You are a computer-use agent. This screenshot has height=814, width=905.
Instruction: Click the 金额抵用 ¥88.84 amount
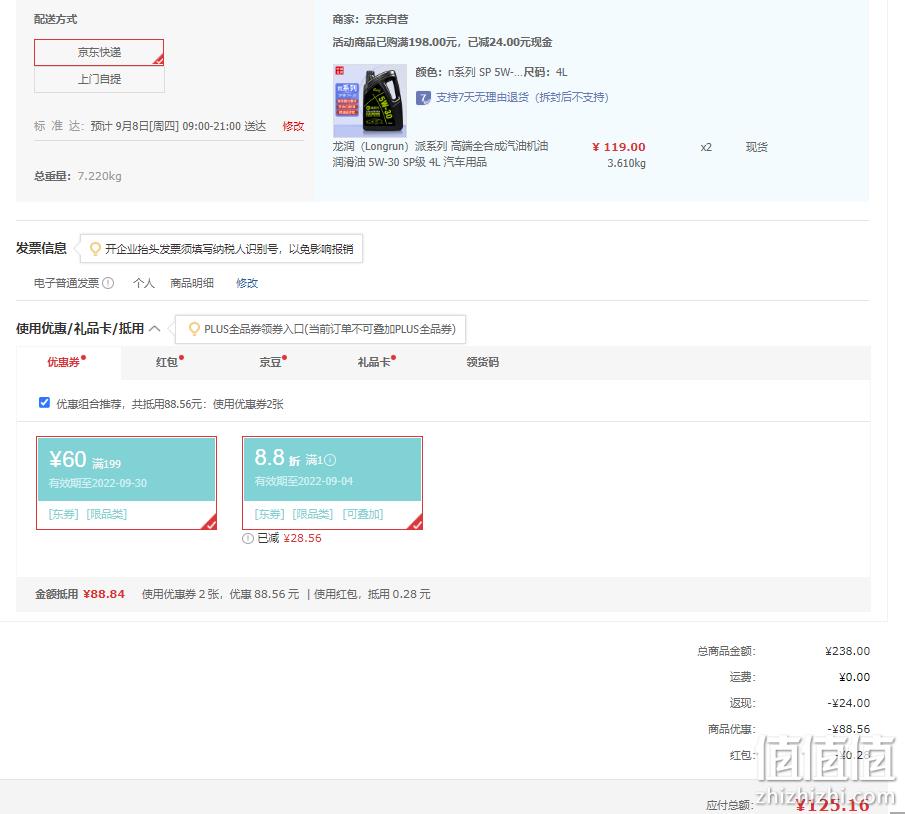[104, 594]
